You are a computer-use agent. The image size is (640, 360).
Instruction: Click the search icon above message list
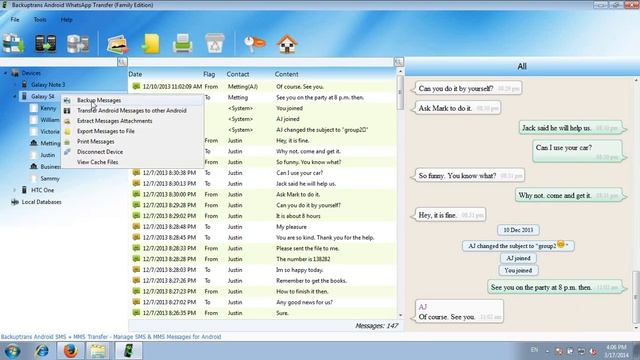399,62
